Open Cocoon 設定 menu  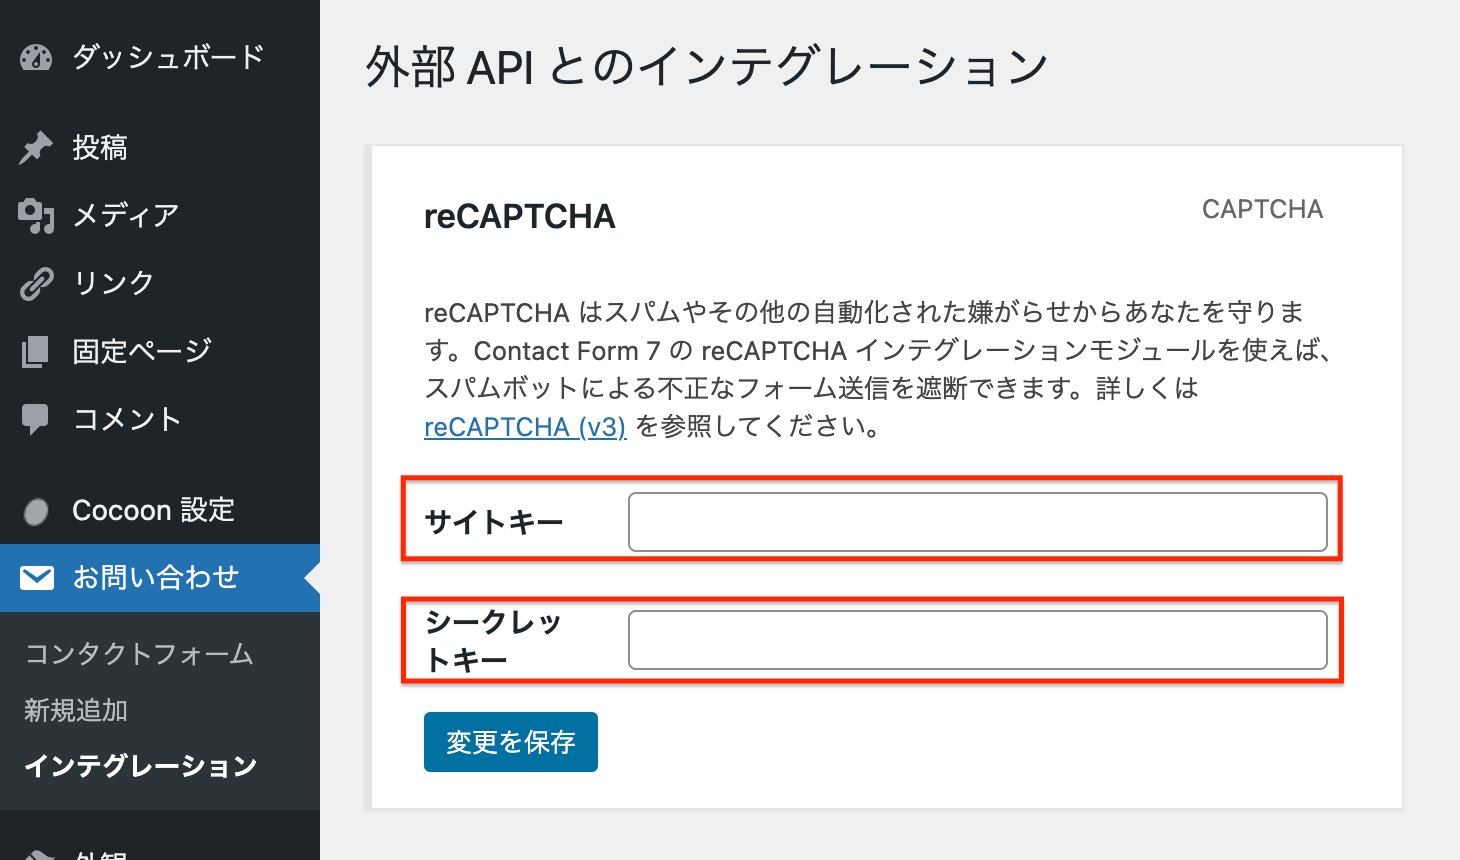(153, 510)
